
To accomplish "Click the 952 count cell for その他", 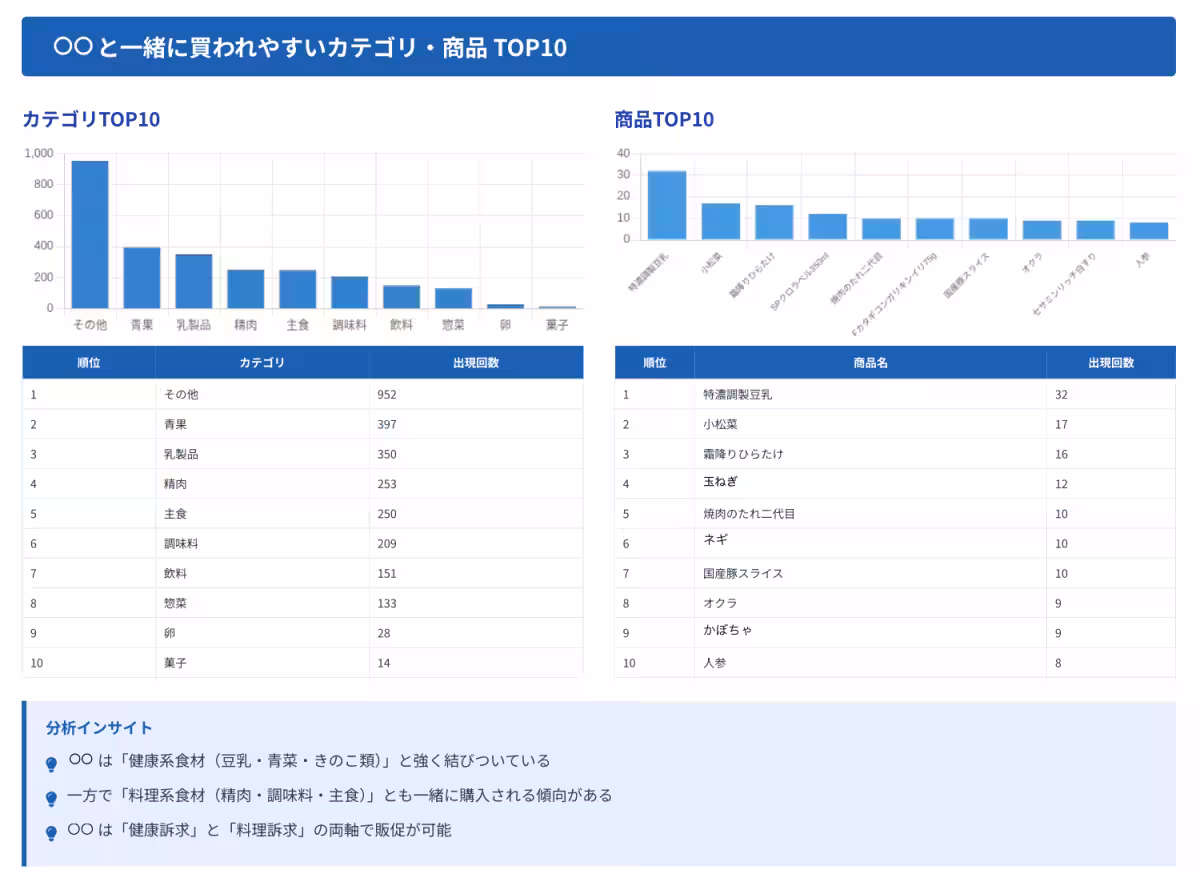I will (387, 394).
